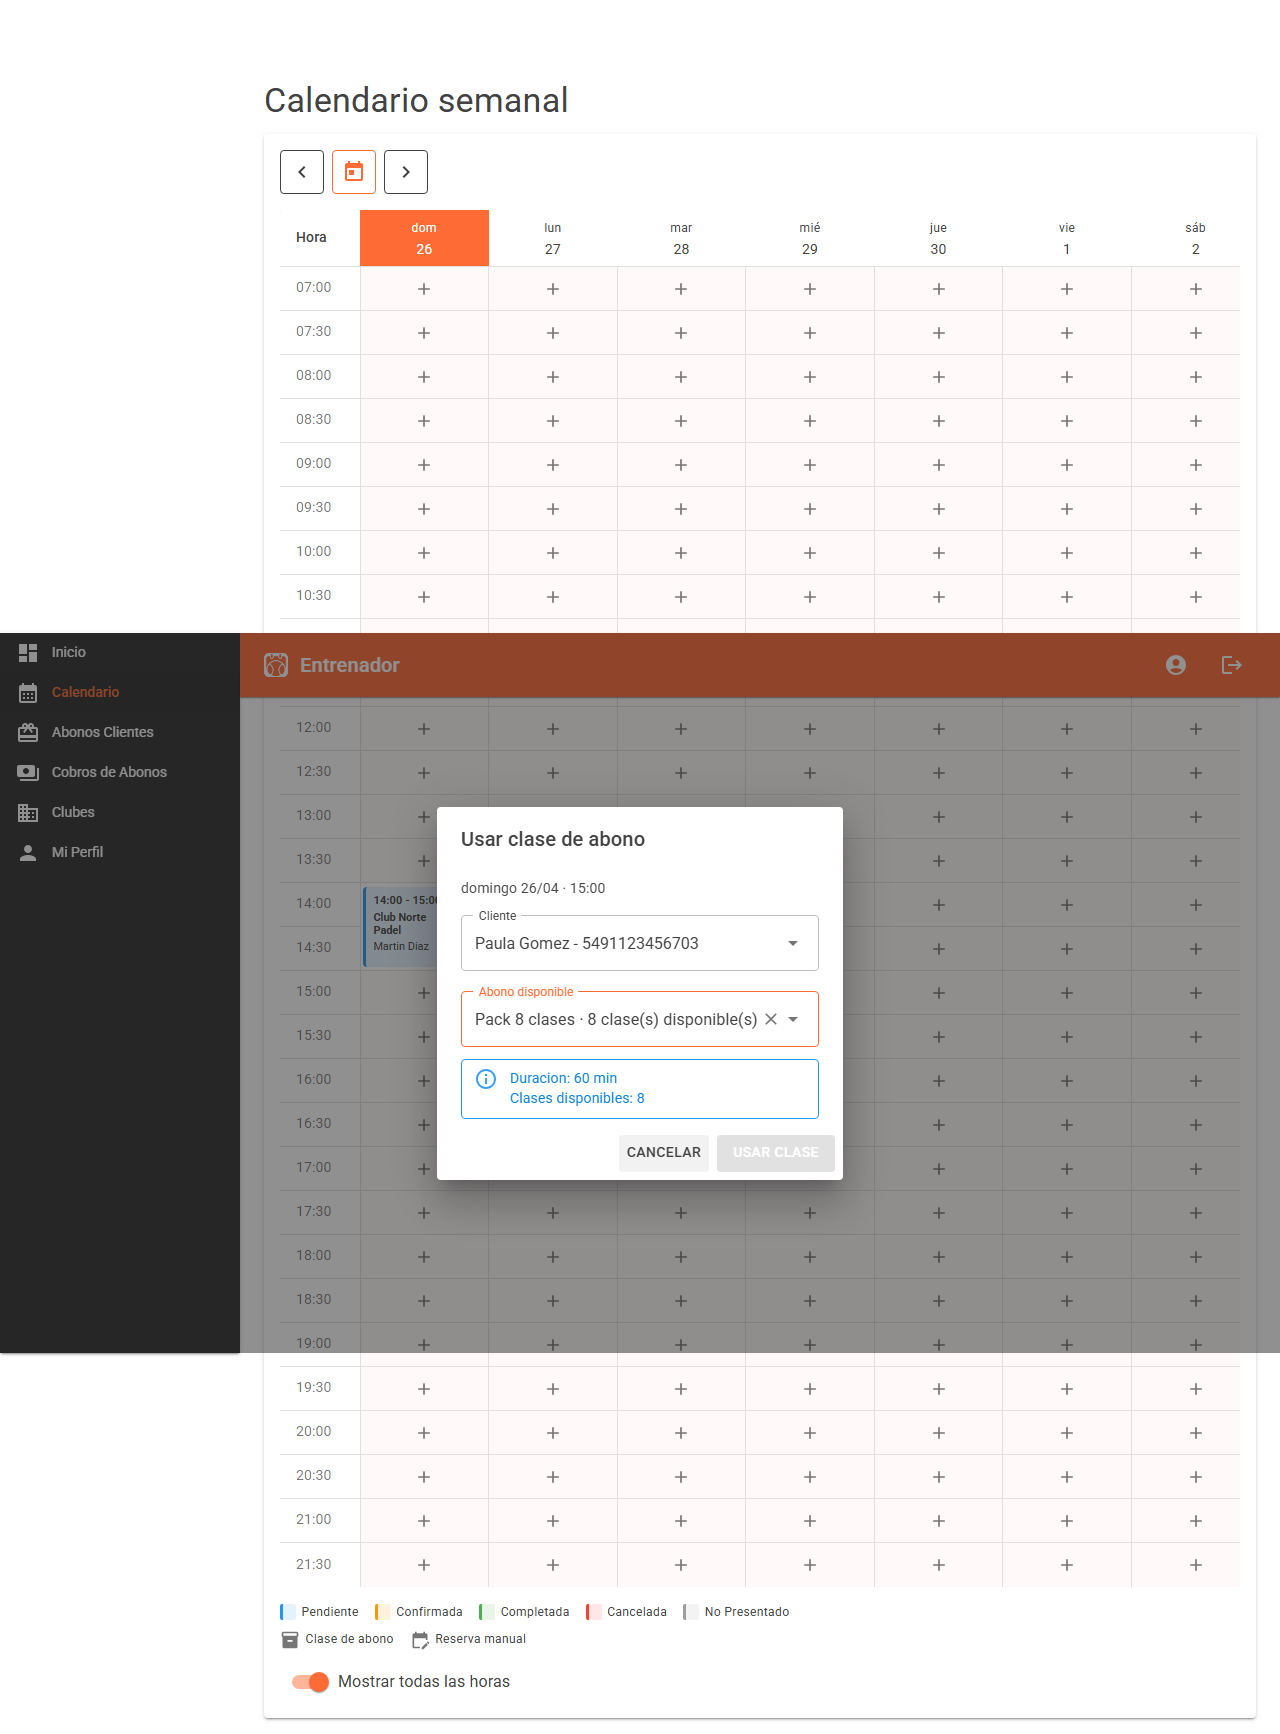Toggle Mostrar todas las horas switch
The image size is (1280, 1734).
[x=310, y=1682]
